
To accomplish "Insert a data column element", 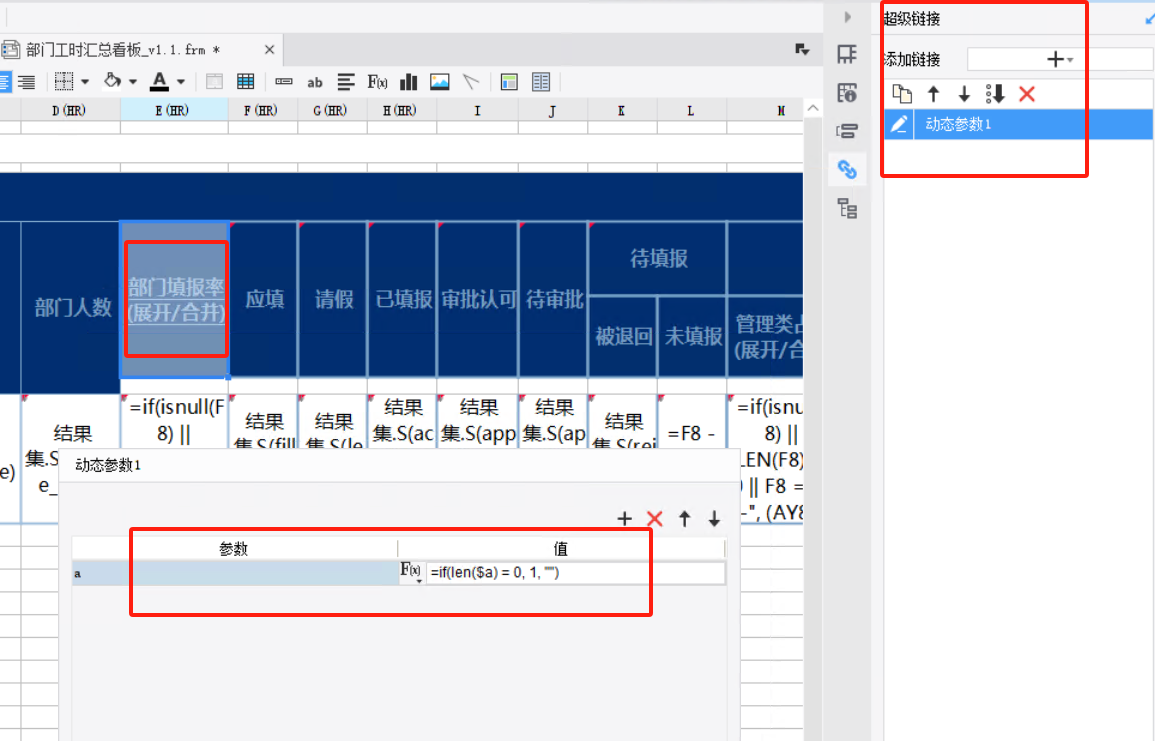I will 284,82.
